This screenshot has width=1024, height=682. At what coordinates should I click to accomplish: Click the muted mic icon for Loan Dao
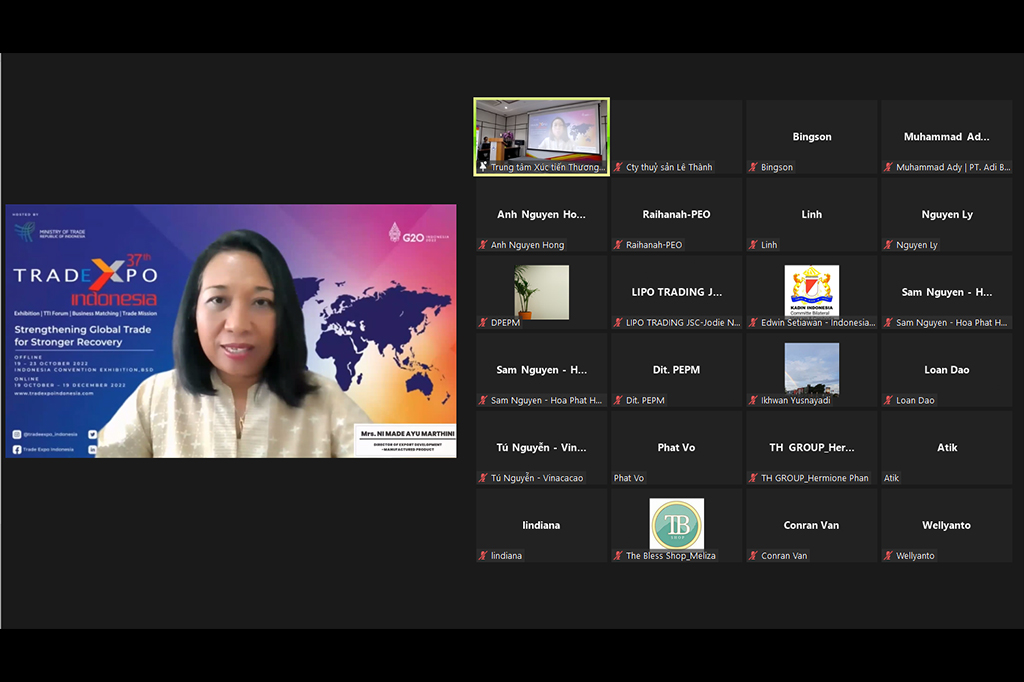point(888,400)
